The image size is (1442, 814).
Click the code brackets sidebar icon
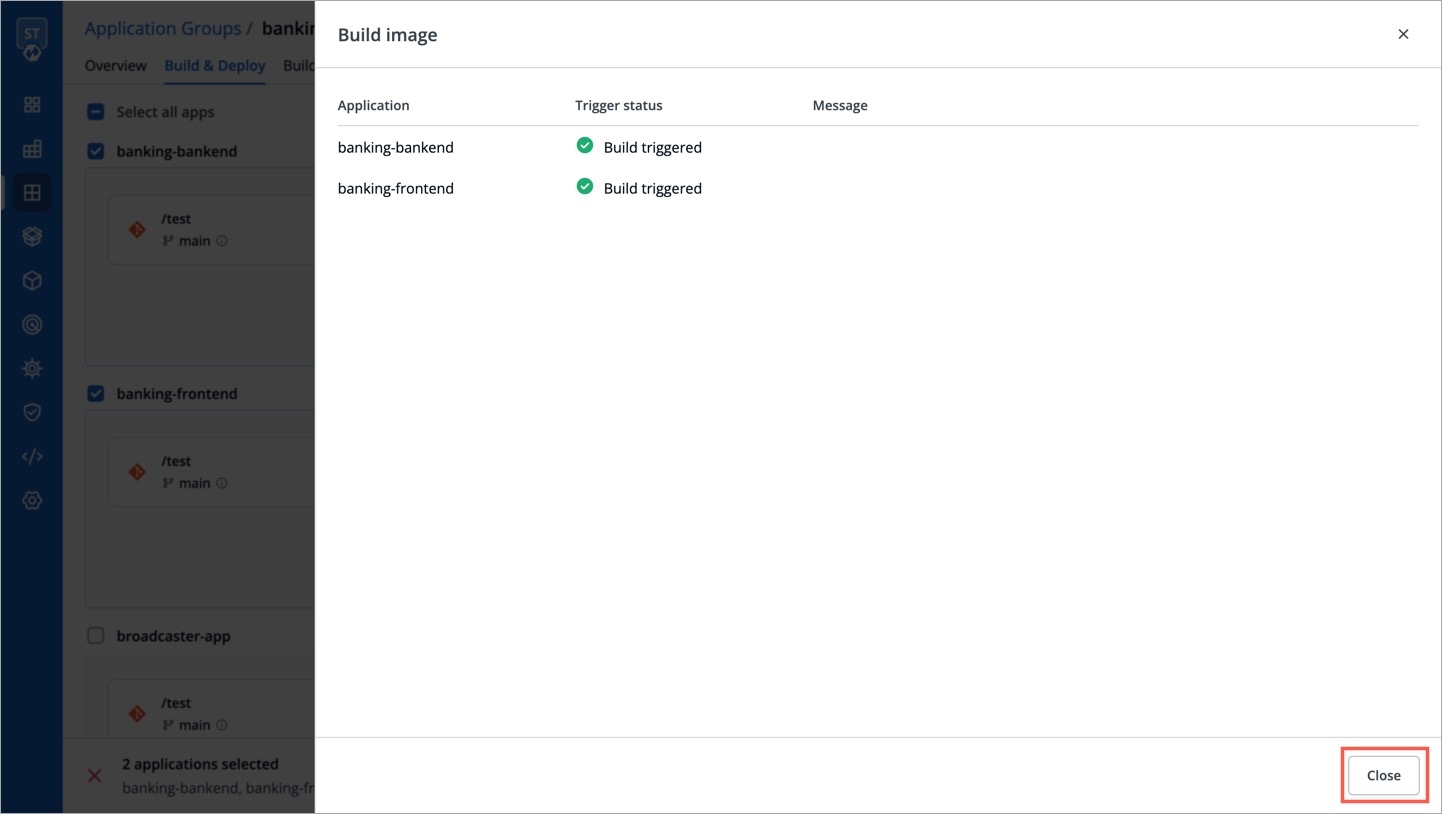click(x=32, y=456)
